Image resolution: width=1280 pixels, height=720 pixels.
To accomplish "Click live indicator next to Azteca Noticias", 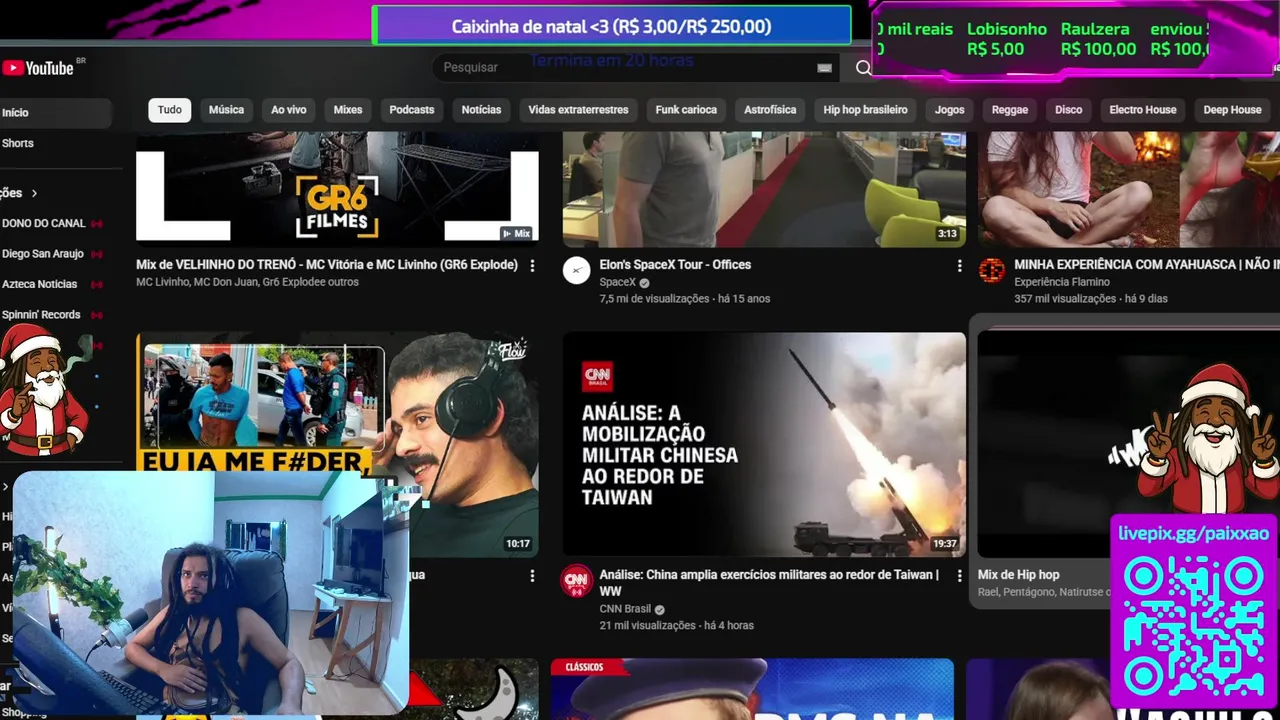I will pos(97,285).
